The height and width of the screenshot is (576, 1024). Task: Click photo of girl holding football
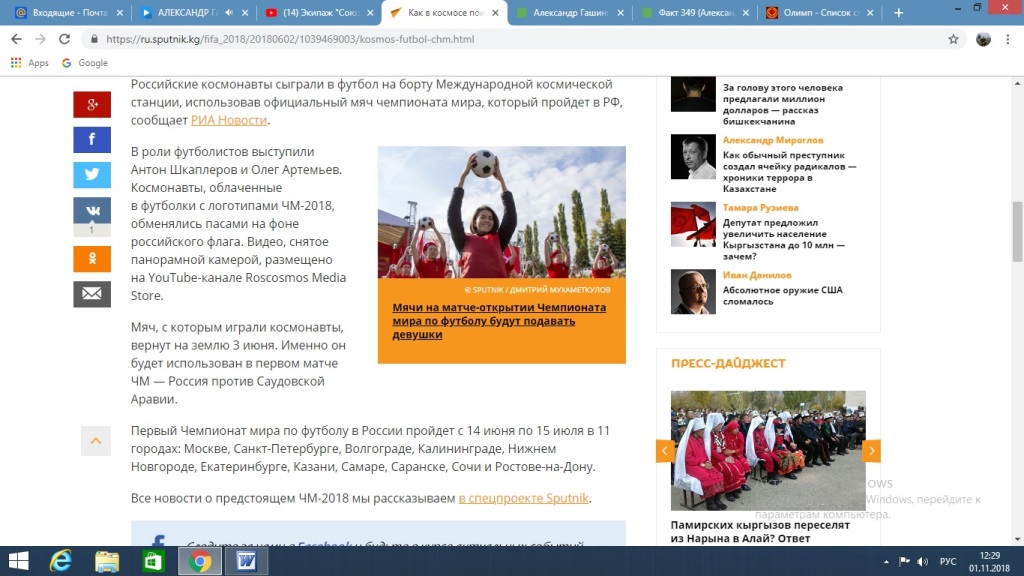click(x=502, y=212)
